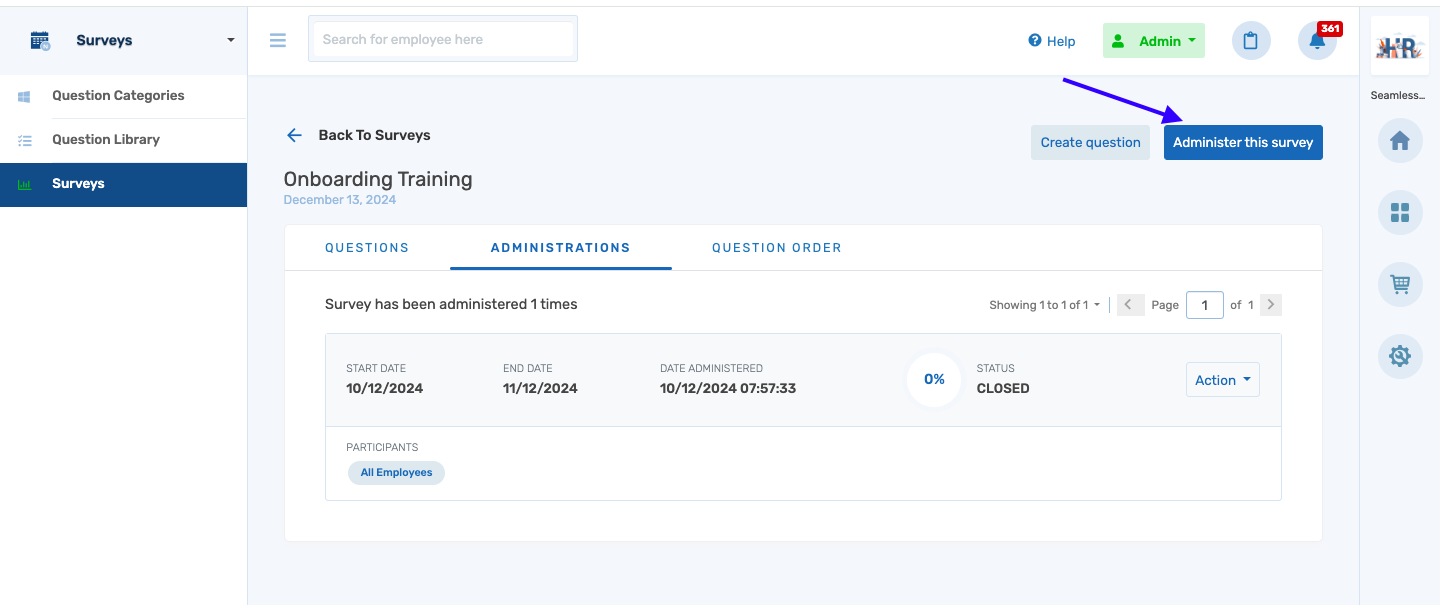Click the back arrow icon

(x=294, y=135)
